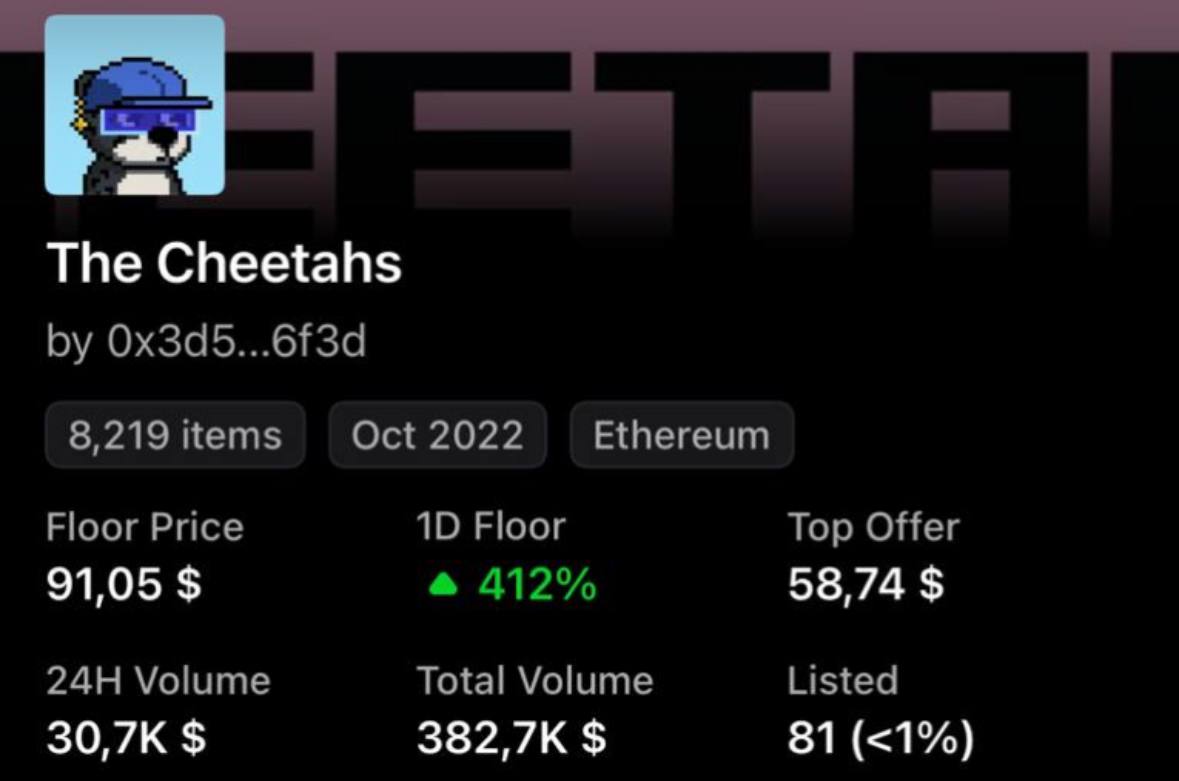Image resolution: width=1179 pixels, height=781 pixels.
Task: Click the 24H Volume label
Action: (x=159, y=681)
